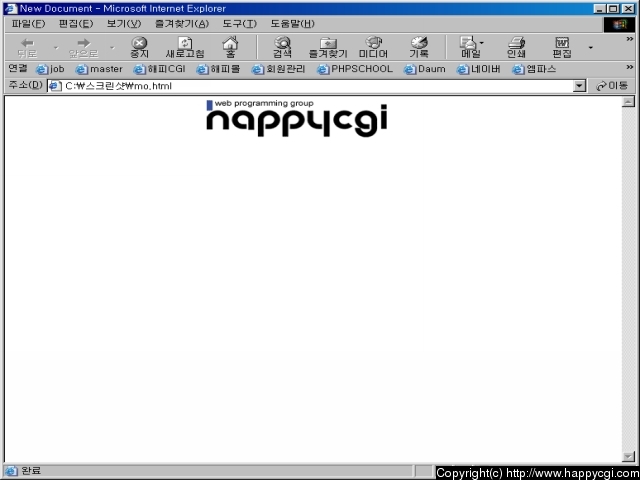Image resolution: width=640 pixels, height=480 pixels.
Task: Open History (기록) toolbar icon
Action: (419, 47)
